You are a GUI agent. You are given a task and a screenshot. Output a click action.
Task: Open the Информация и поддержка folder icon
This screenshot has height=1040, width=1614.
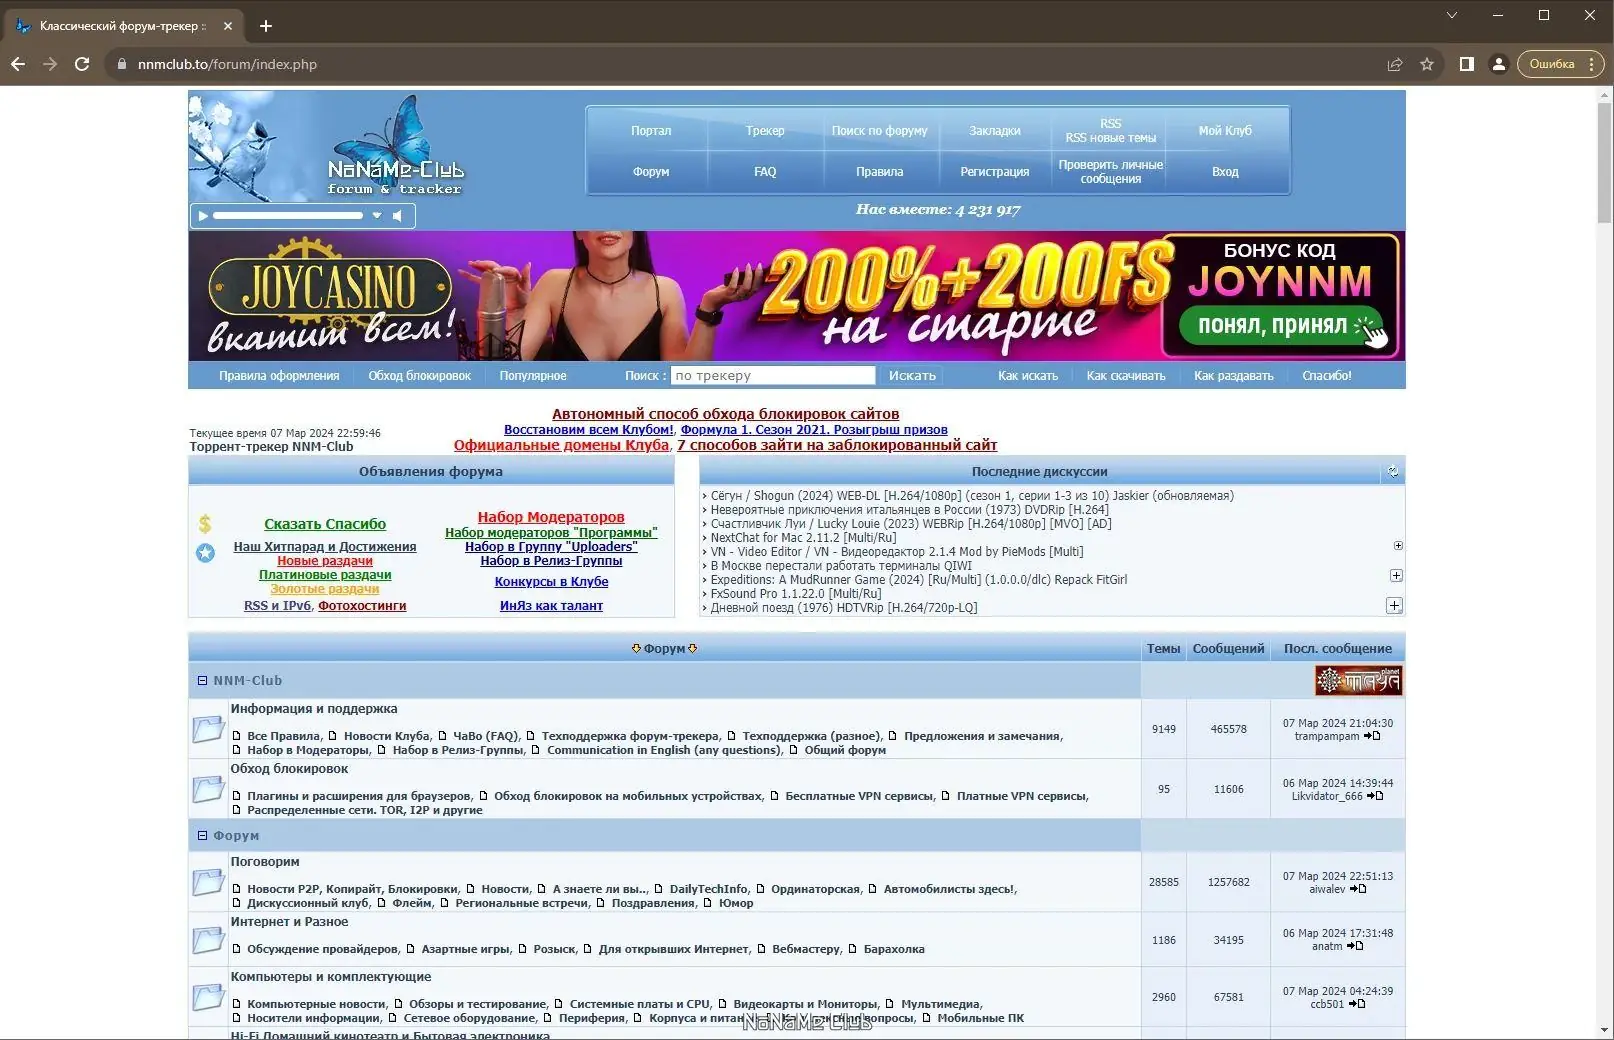point(208,729)
